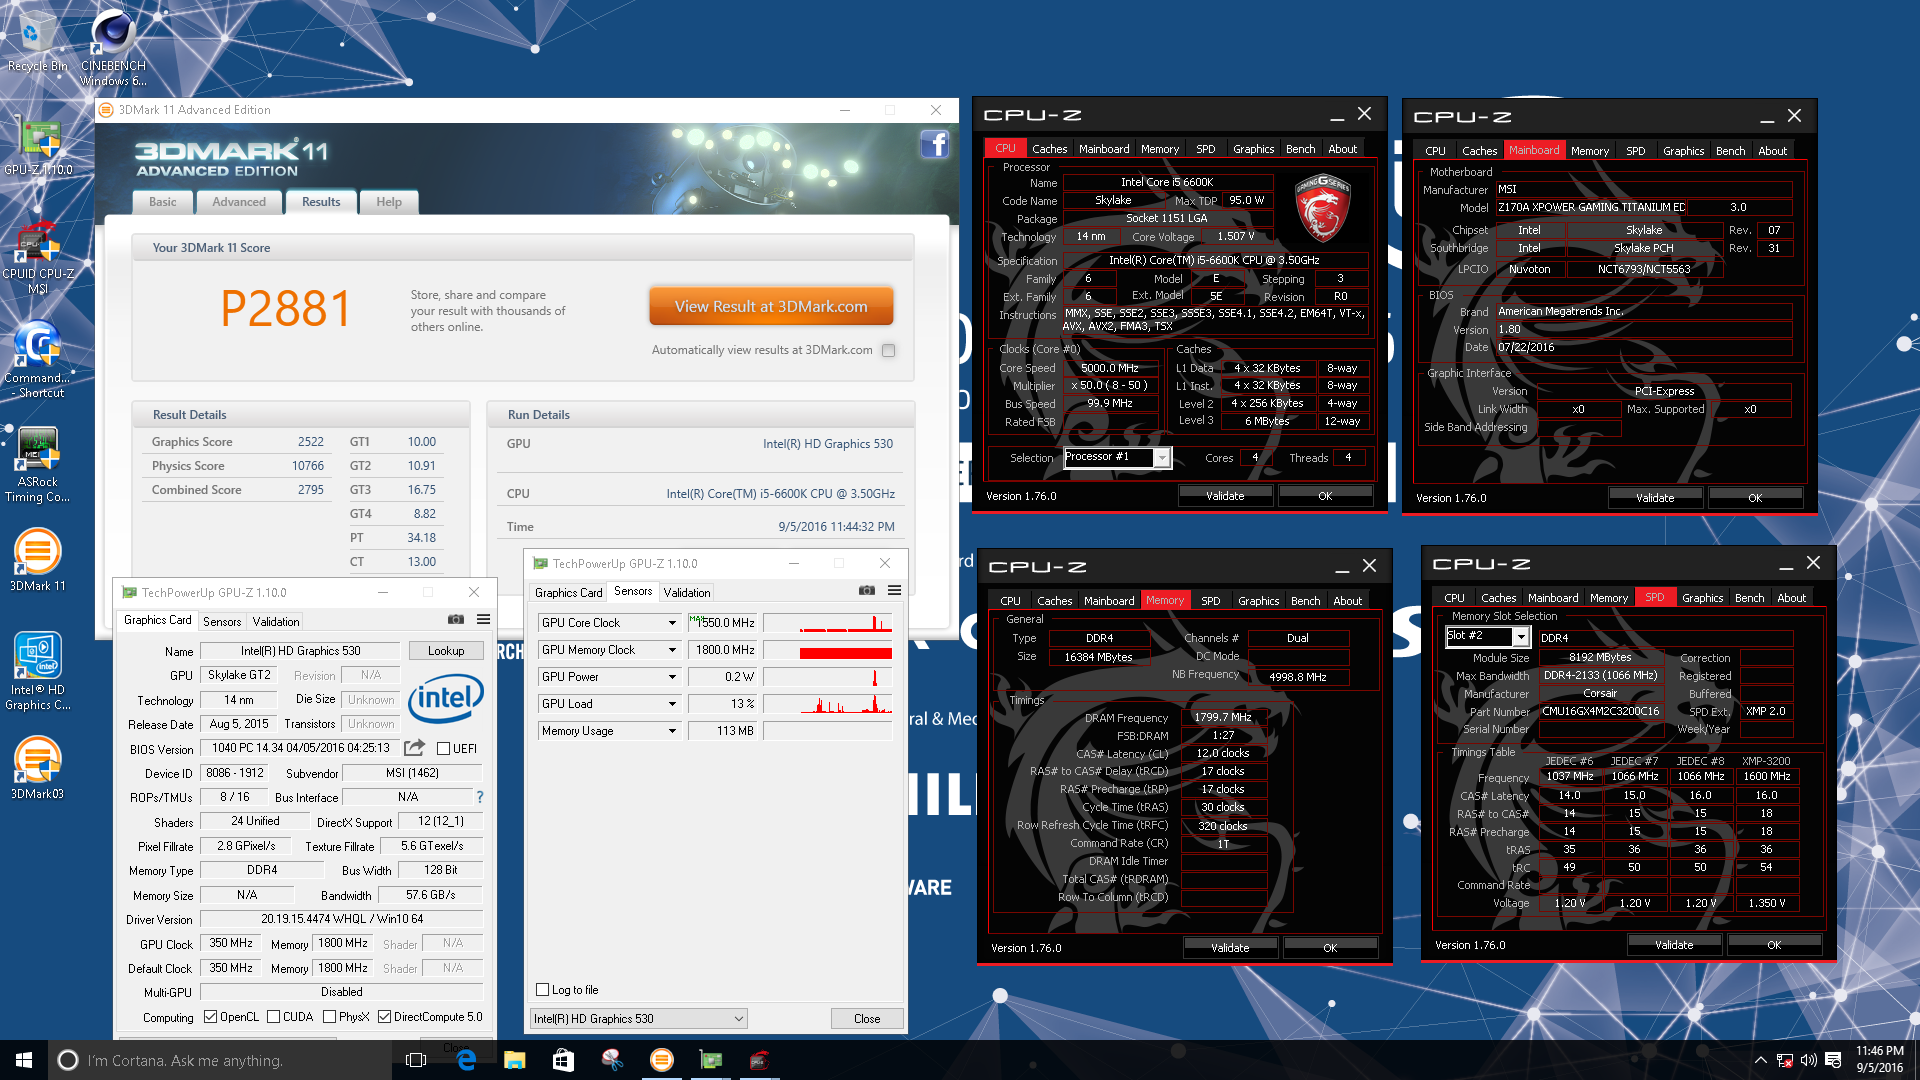Click the GPU Core Clock sensor graph
Viewport: 1920px width, 1080px height.
tap(827, 623)
